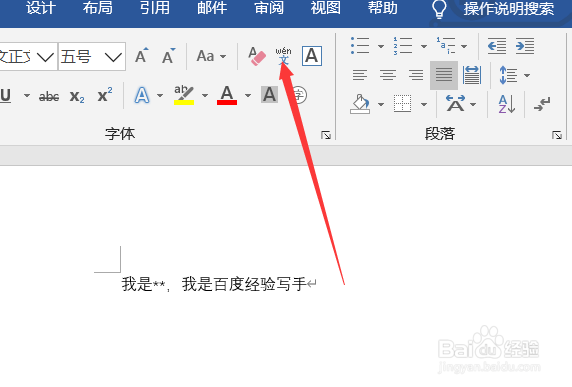
Task: Apply numbered list
Action: coord(403,46)
